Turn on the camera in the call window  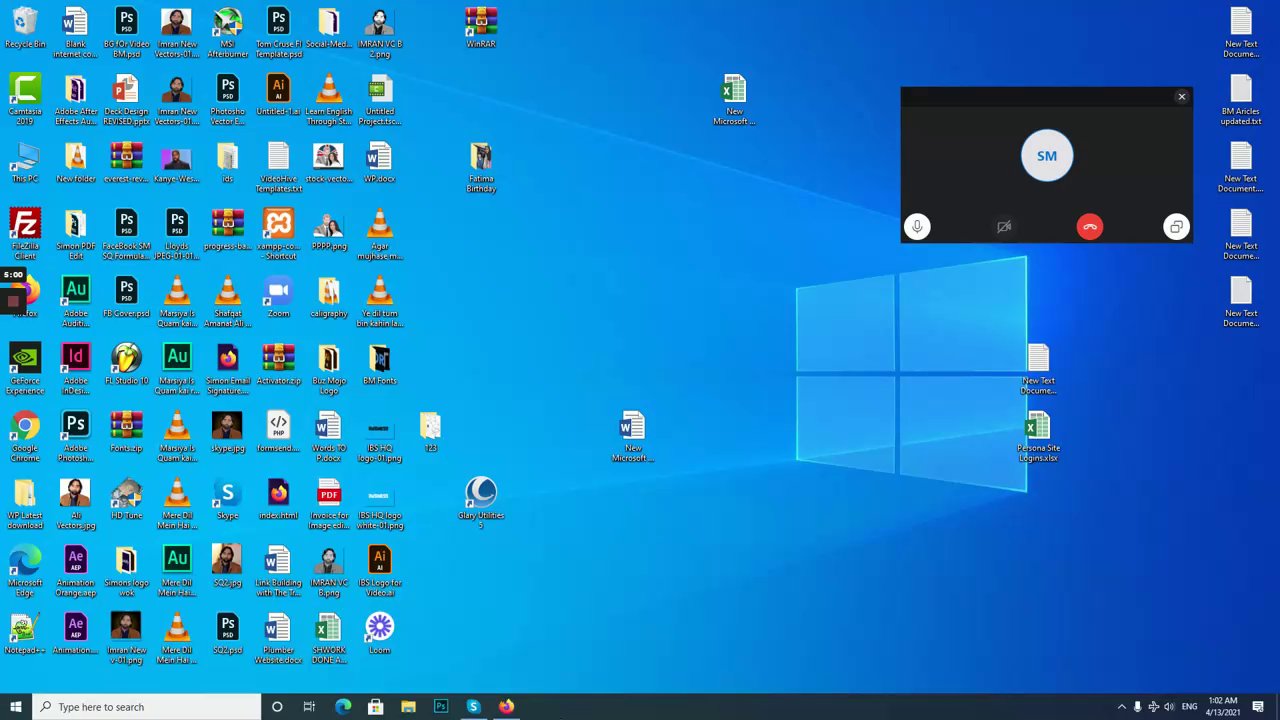click(x=1004, y=227)
